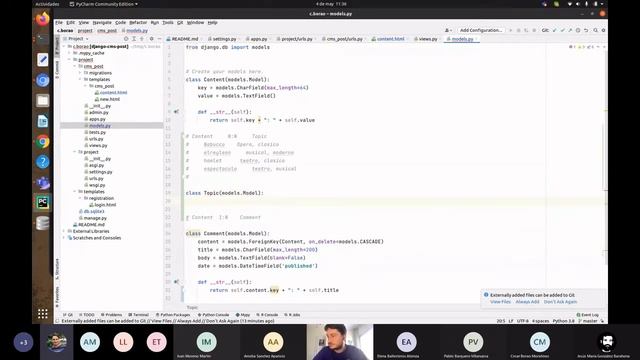This screenshot has width=640, height=360.
Task: Click the Git commit checkmark icon
Action: (562, 30)
